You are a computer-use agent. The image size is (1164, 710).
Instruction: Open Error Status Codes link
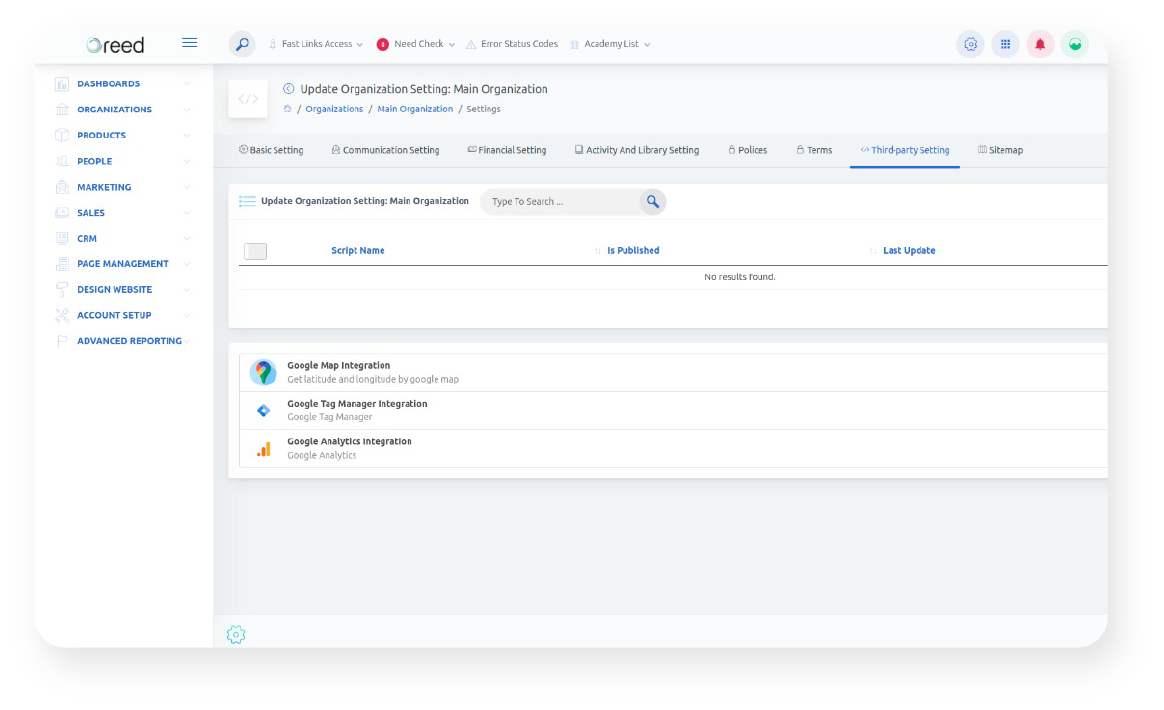[x=512, y=44]
